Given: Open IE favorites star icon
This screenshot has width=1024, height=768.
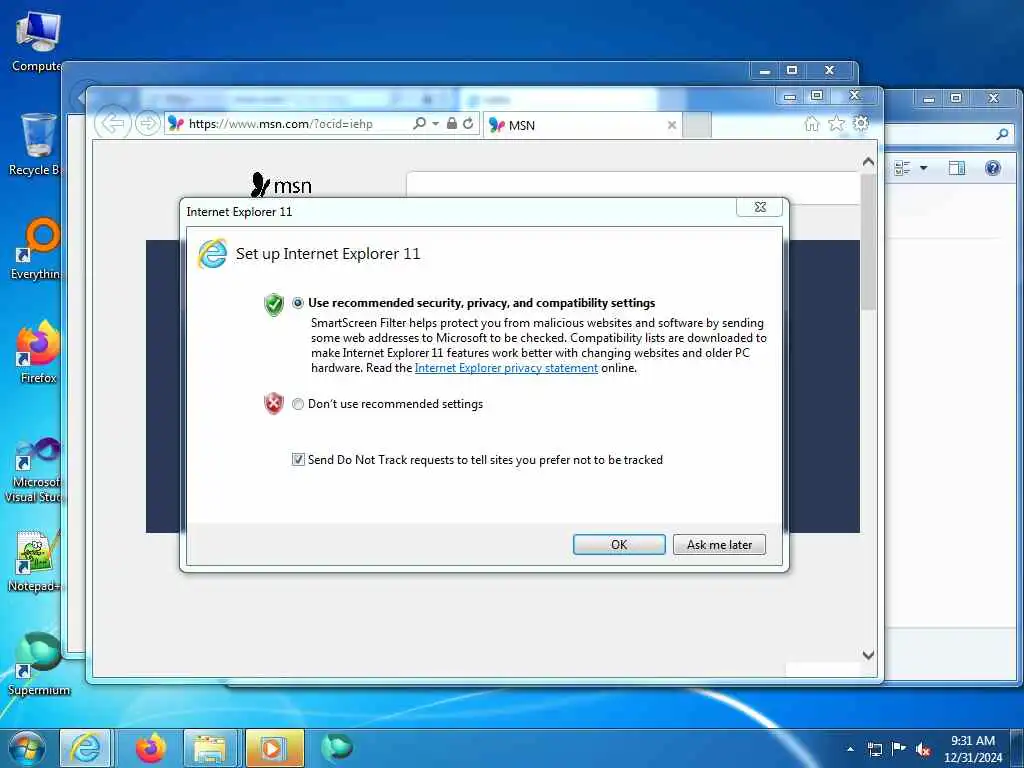Looking at the screenshot, I should tap(837, 123).
